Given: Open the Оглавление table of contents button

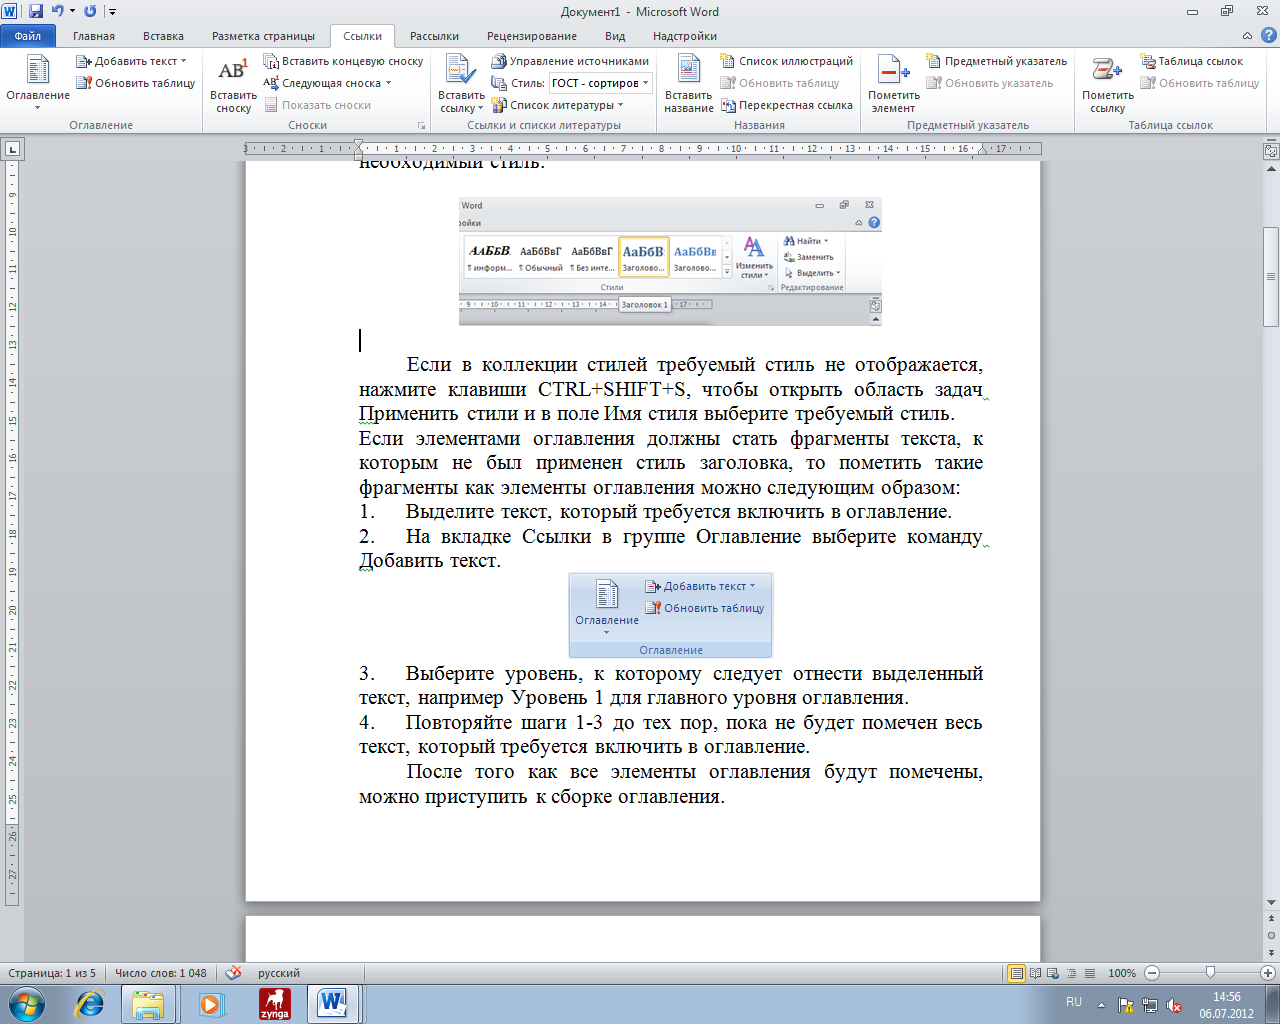Looking at the screenshot, I should (38, 82).
